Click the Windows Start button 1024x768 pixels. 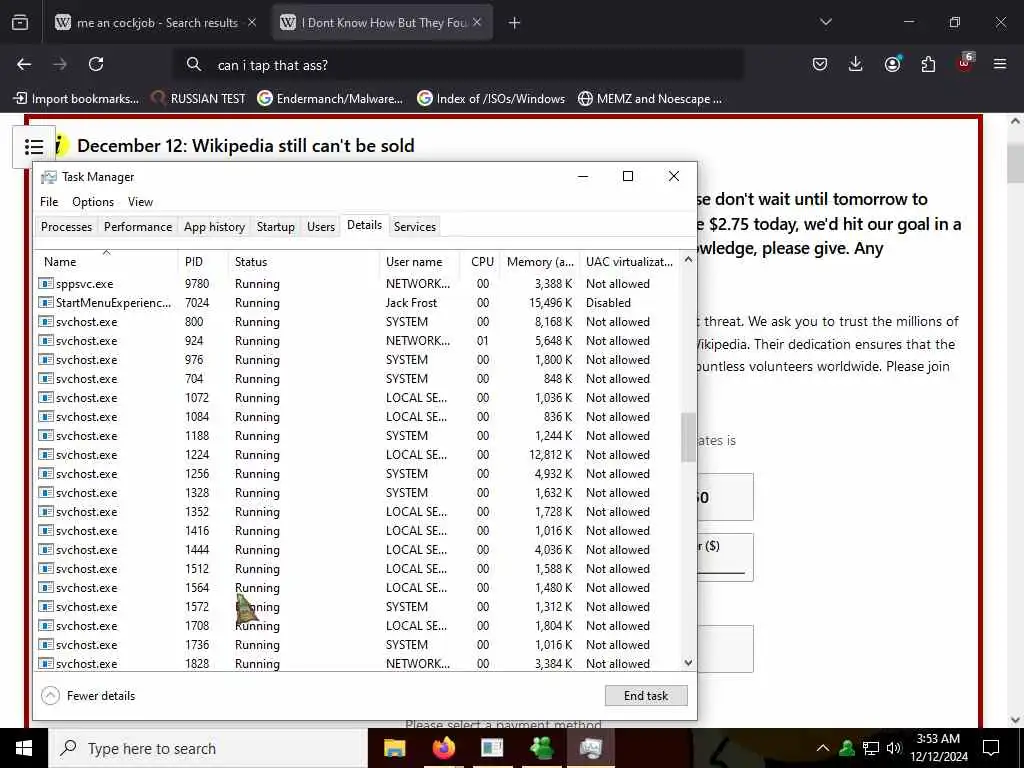pyautogui.click(x=24, y=748)
